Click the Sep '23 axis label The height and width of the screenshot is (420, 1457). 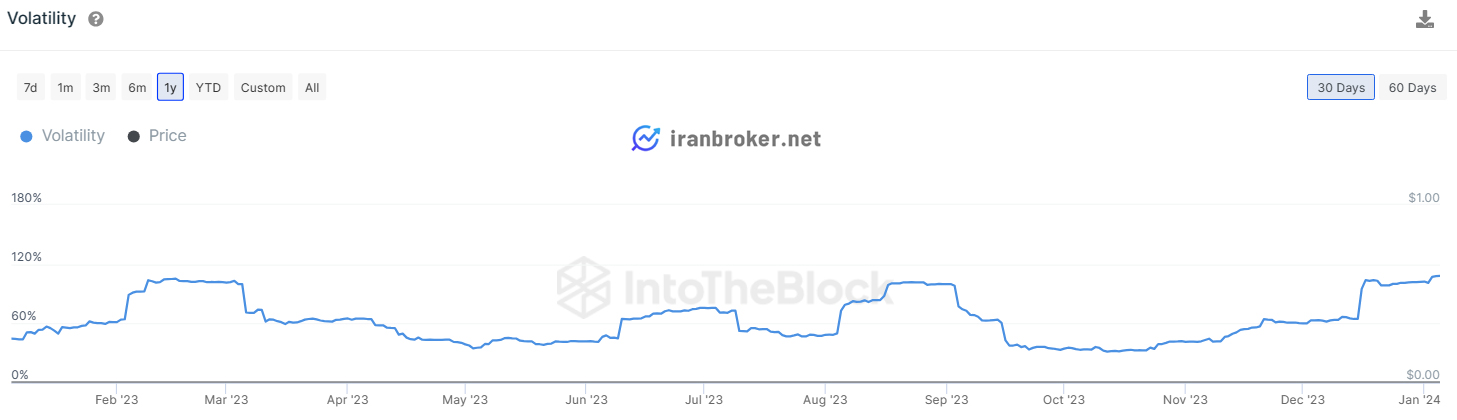945,400
